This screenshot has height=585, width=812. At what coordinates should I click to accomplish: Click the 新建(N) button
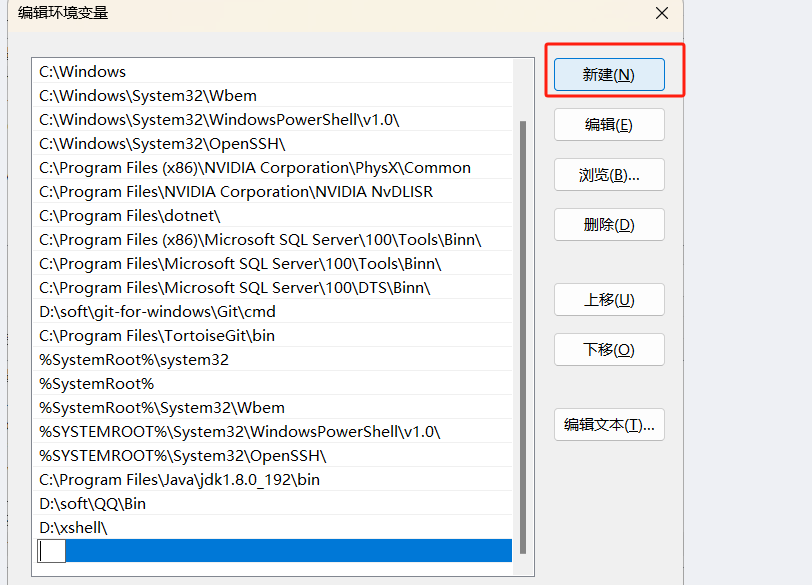point(609,75)
